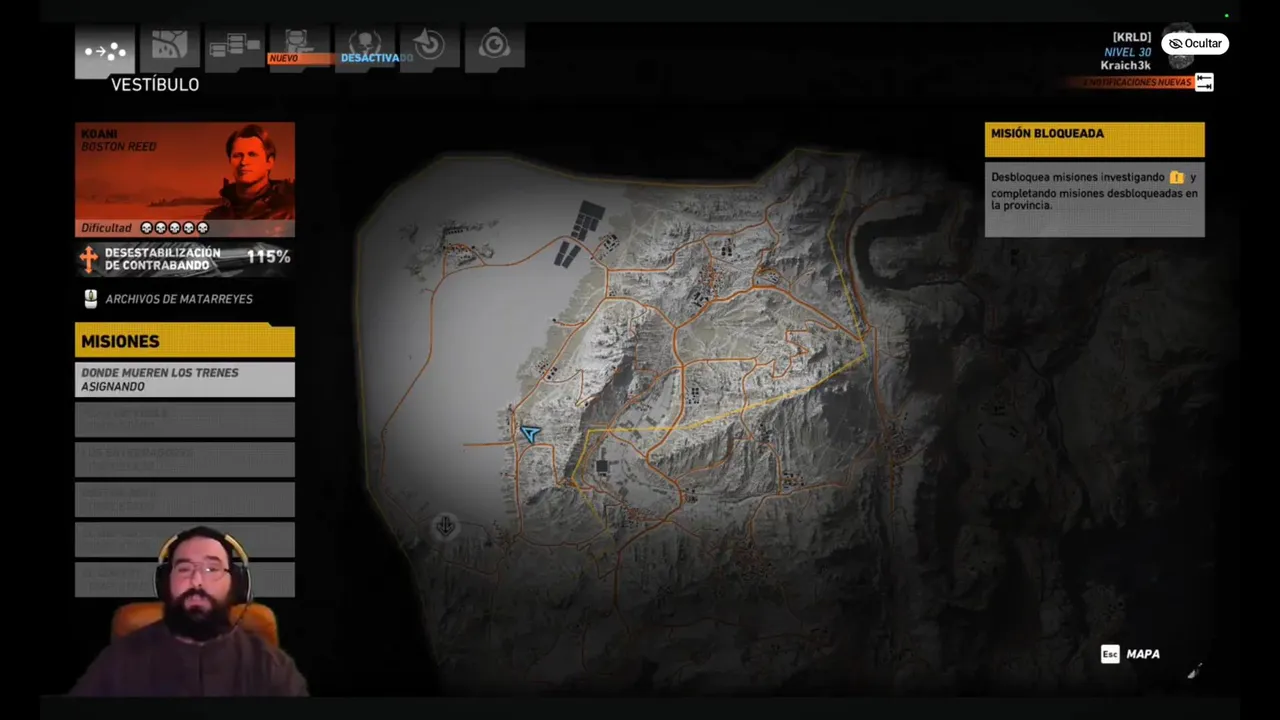Click the Nivel 30 player level text
The image size is (1280, 720).
(x=1127, y=52)
